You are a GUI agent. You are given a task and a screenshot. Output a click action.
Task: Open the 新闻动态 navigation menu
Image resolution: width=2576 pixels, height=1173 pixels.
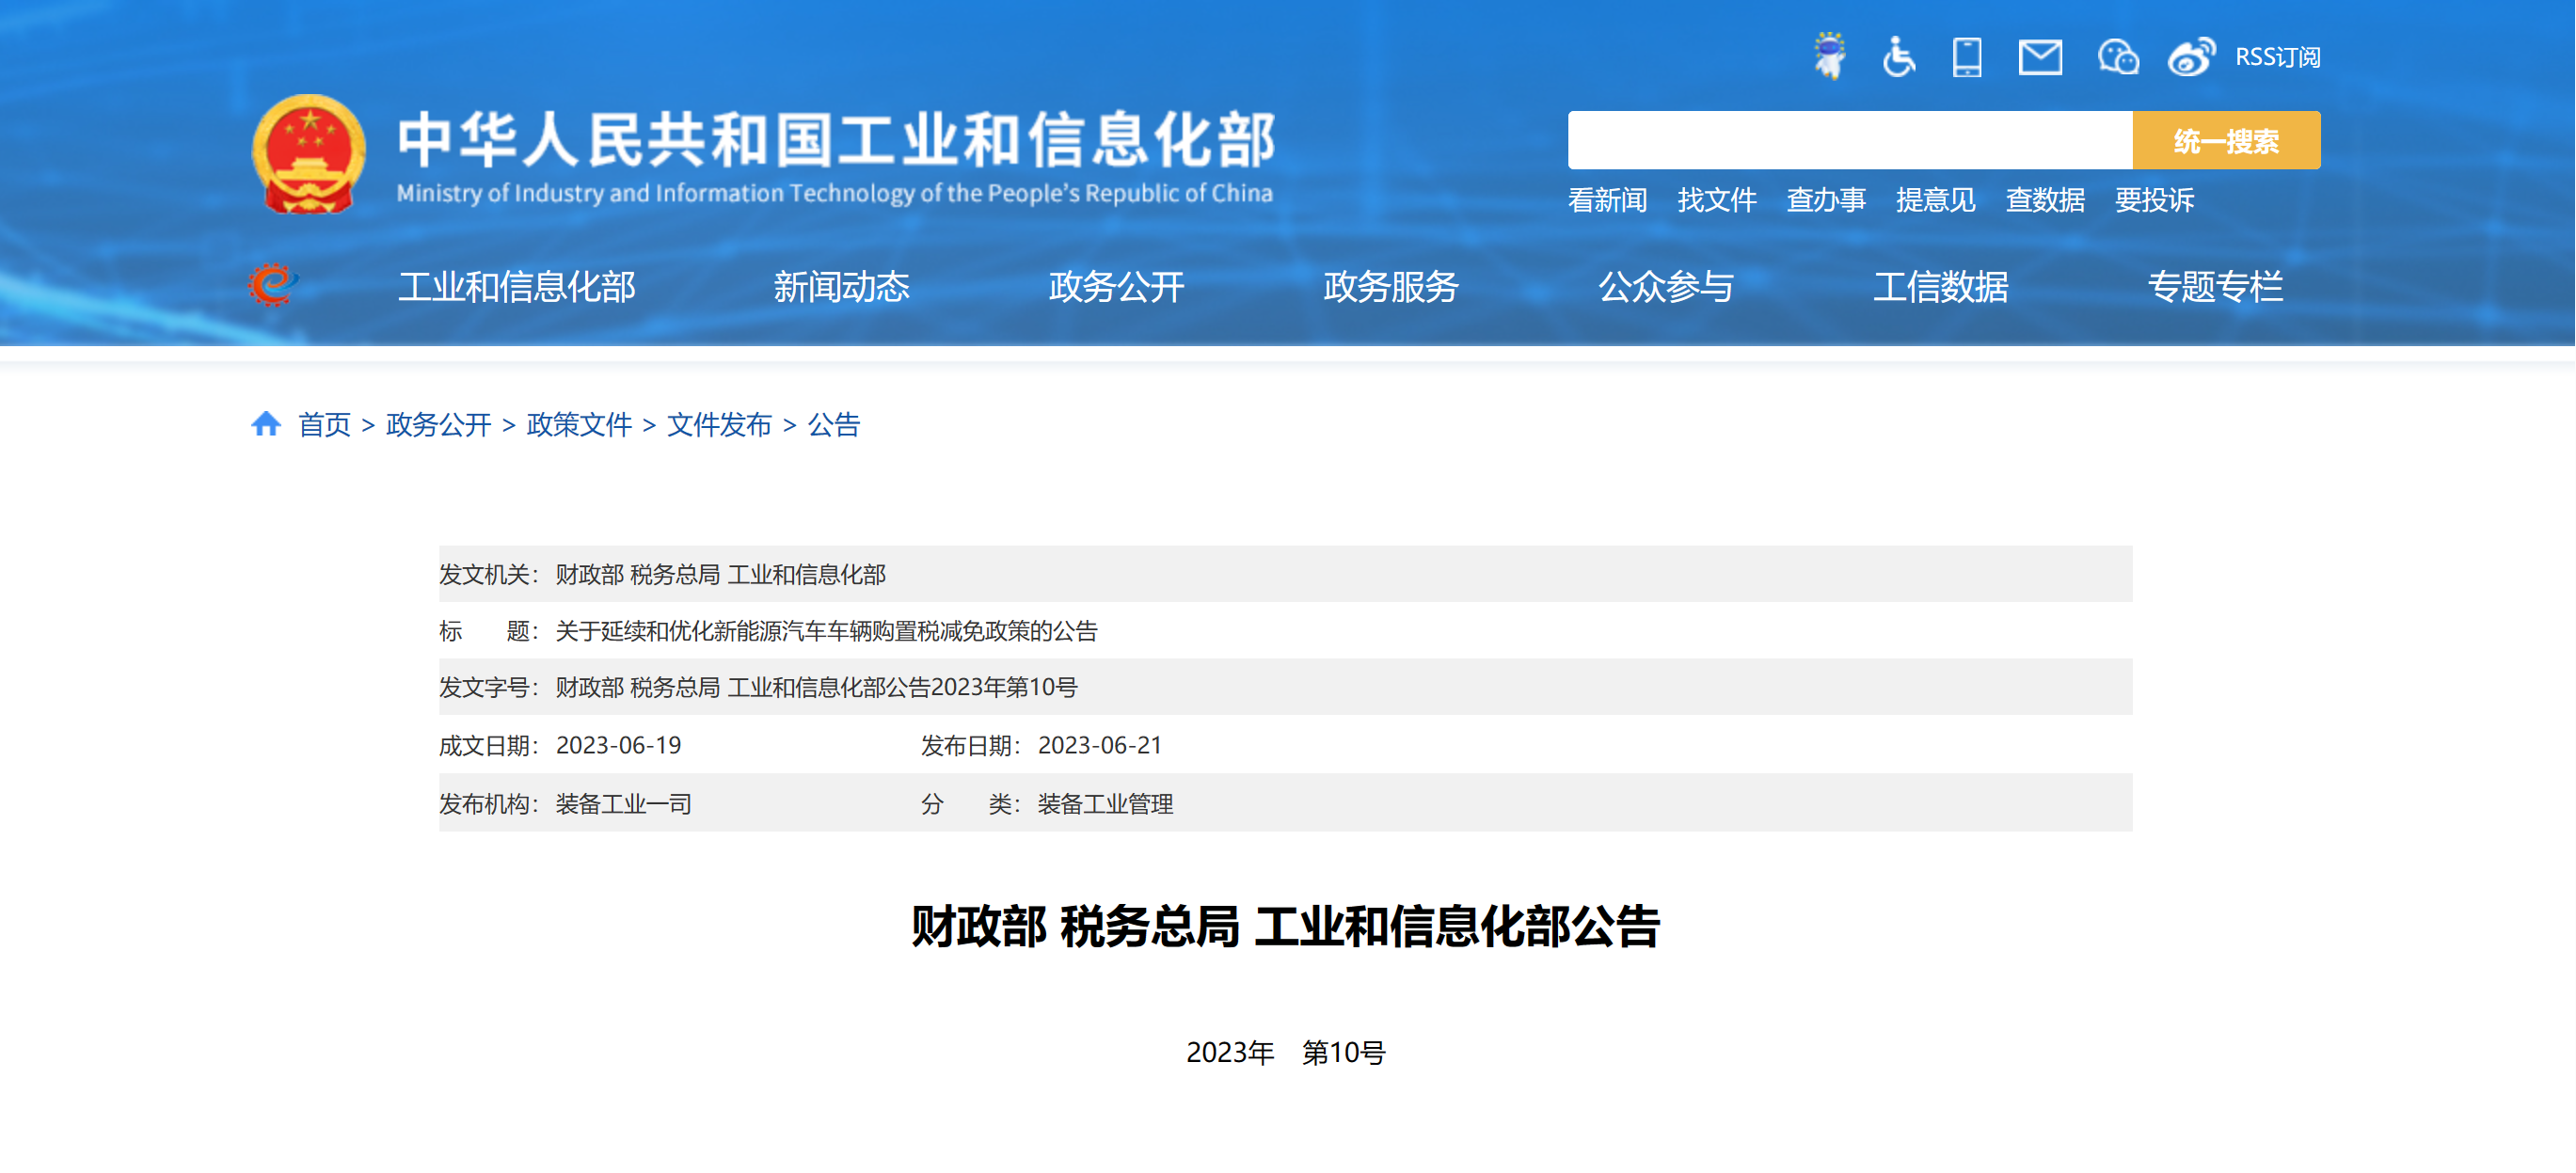[x=841, y=287]
